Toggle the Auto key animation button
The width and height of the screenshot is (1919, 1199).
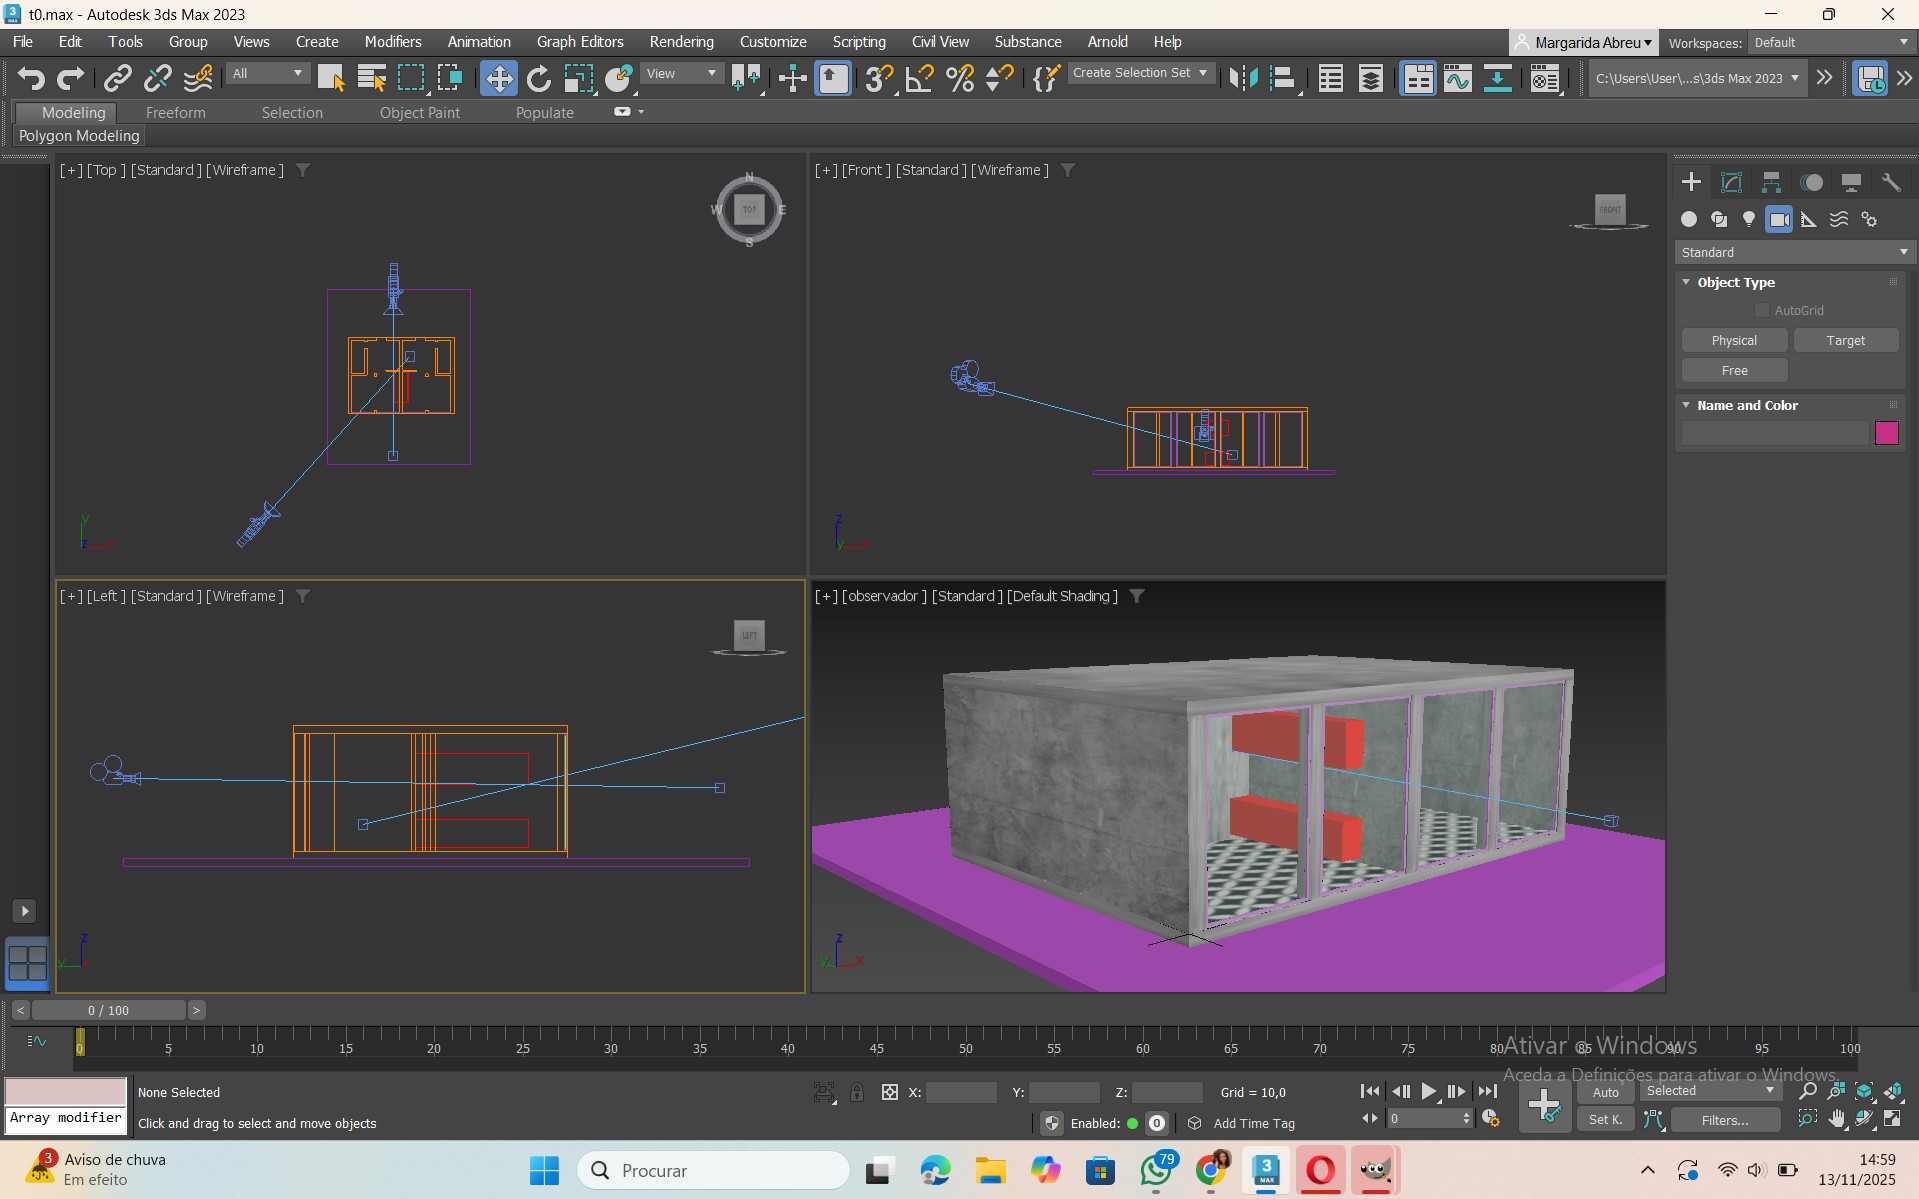click(x=1605, y=1092)
